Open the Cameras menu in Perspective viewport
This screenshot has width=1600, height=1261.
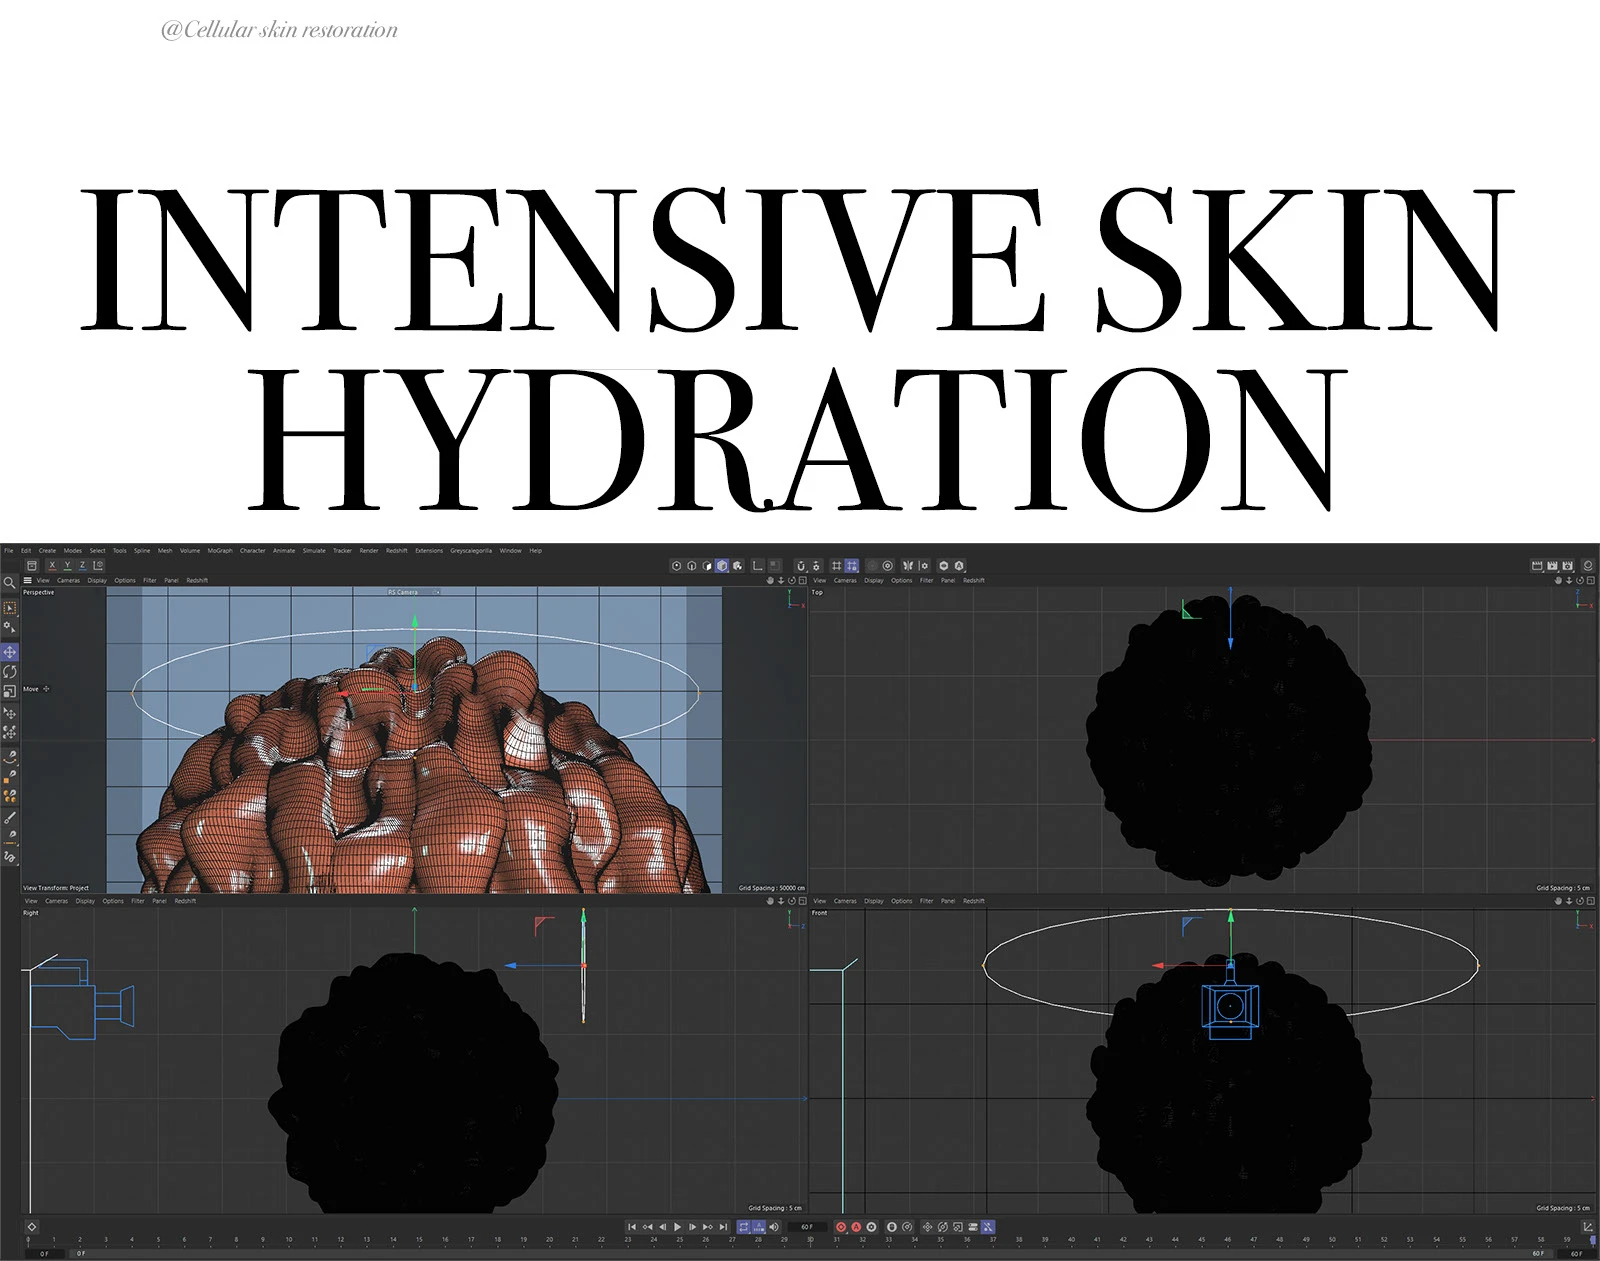point(68,580)
